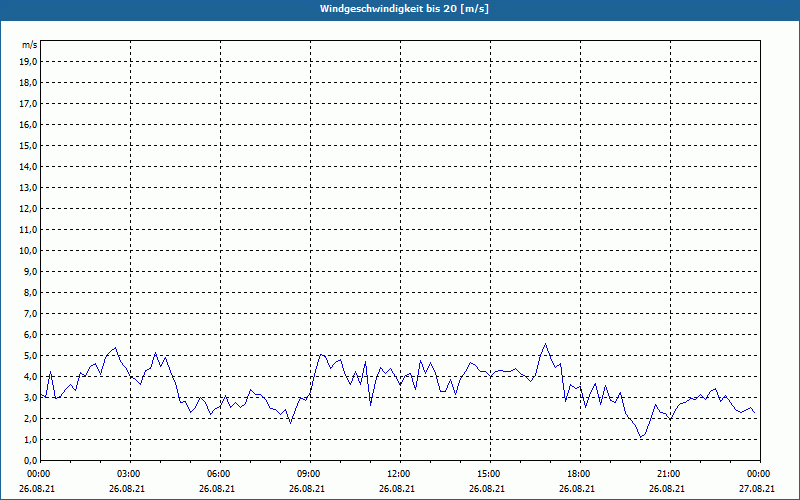
Task: Select the 0,0 y-axis origin label
Action: tap(30, 460)
